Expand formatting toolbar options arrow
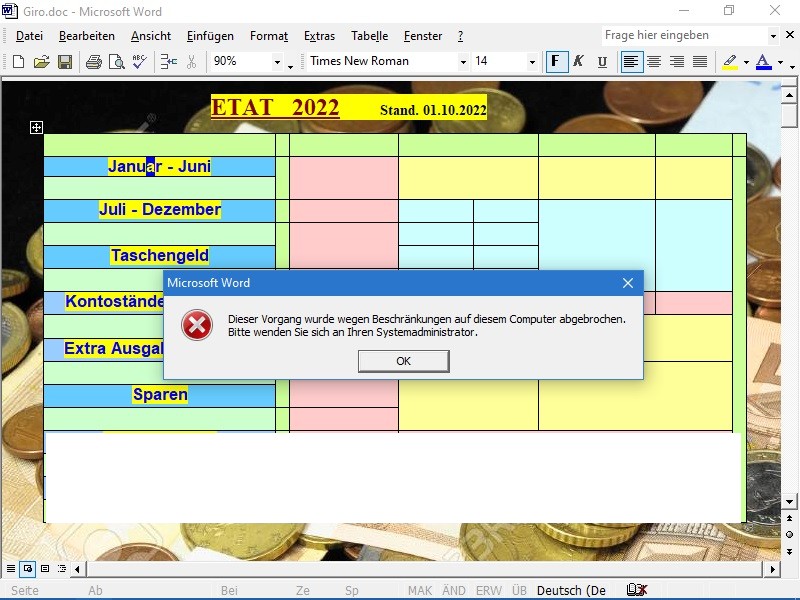Screen dimensions: 800x600 (x=792, y=66)
